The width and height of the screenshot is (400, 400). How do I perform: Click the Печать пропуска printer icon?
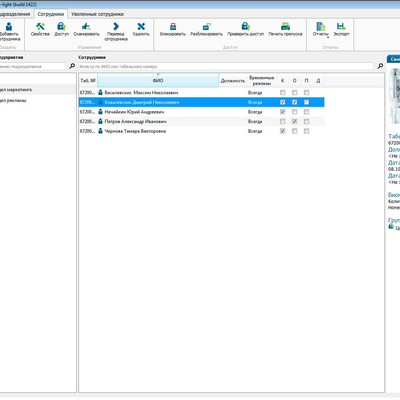pyautogui.click(x=285, y=26)
